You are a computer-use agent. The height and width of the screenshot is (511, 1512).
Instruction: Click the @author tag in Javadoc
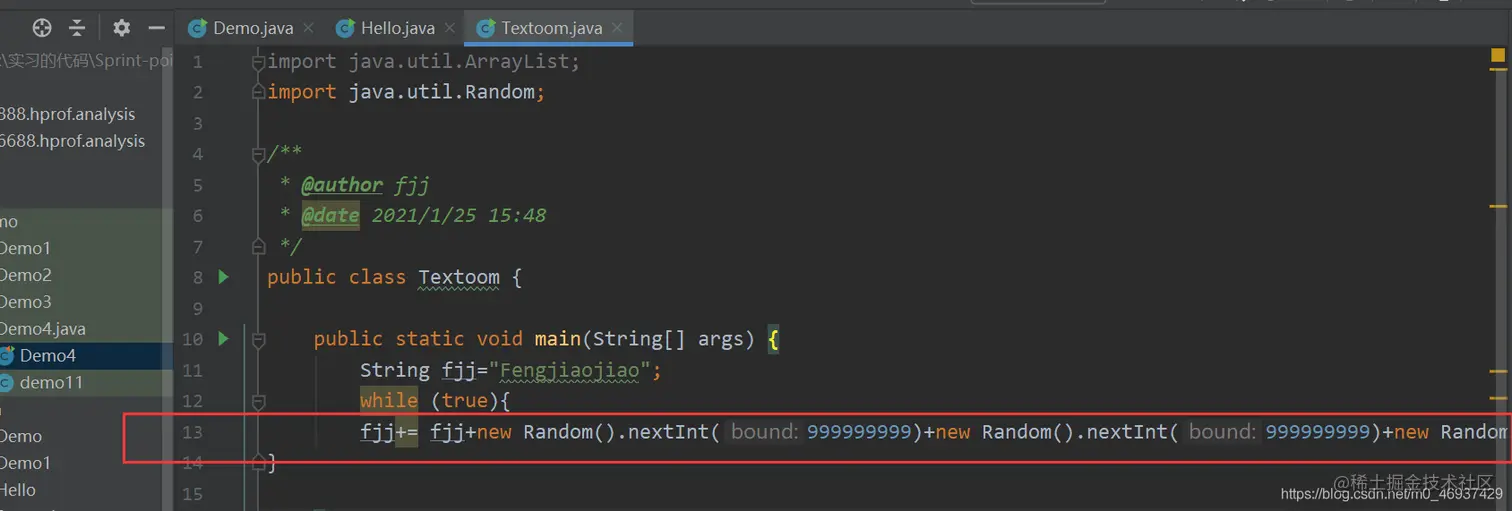coord(342,185)
